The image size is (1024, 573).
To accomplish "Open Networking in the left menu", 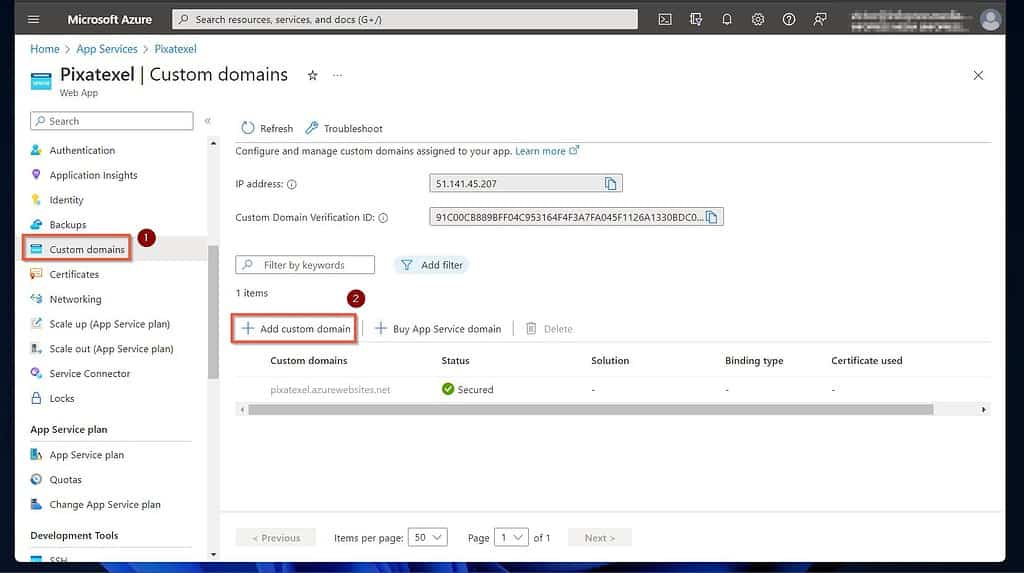I will tap(75, 299).
